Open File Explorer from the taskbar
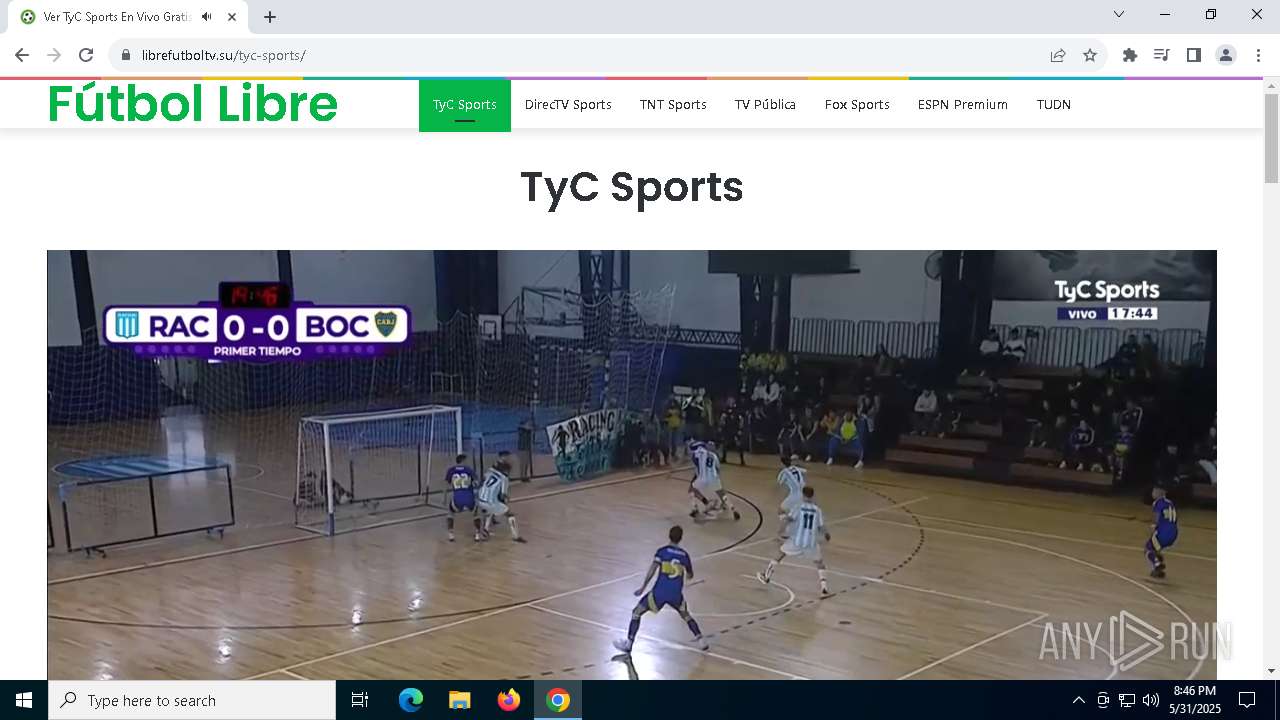1280x720 pixels. click(x=459, y=700)
